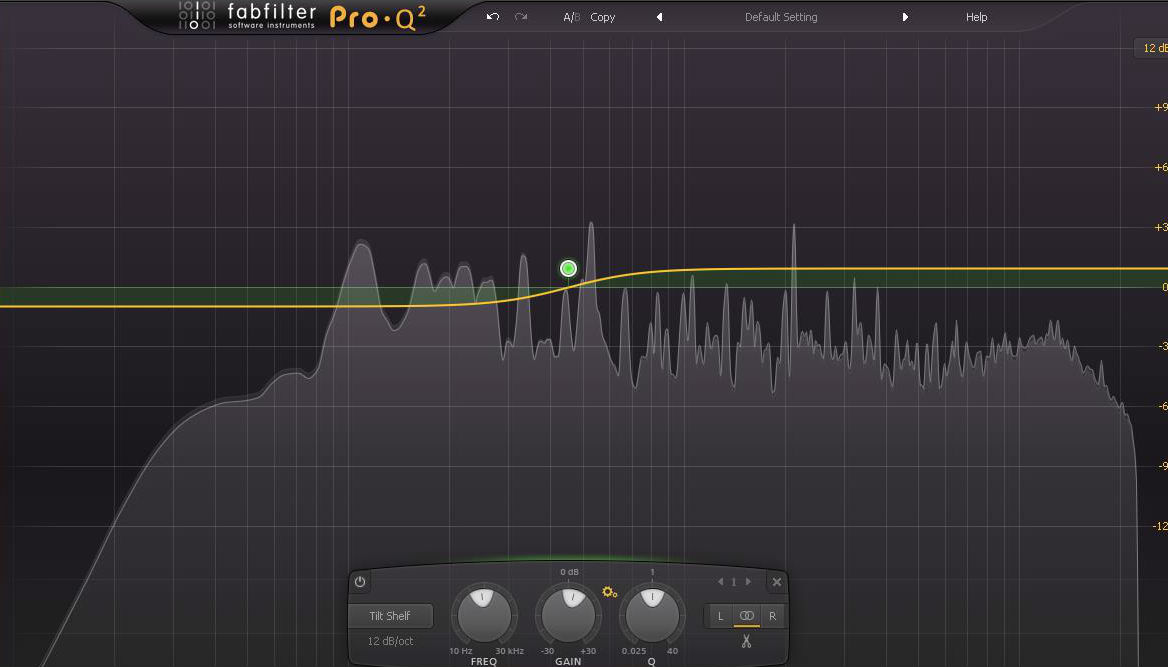Select the green EQ band node
The height and width of the screenshot is (667, 1168).
568,268
